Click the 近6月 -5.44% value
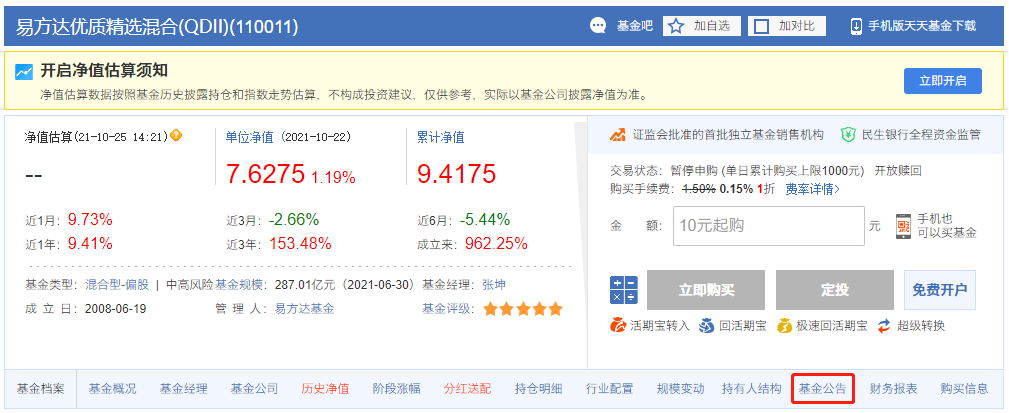 coord(485,219)
